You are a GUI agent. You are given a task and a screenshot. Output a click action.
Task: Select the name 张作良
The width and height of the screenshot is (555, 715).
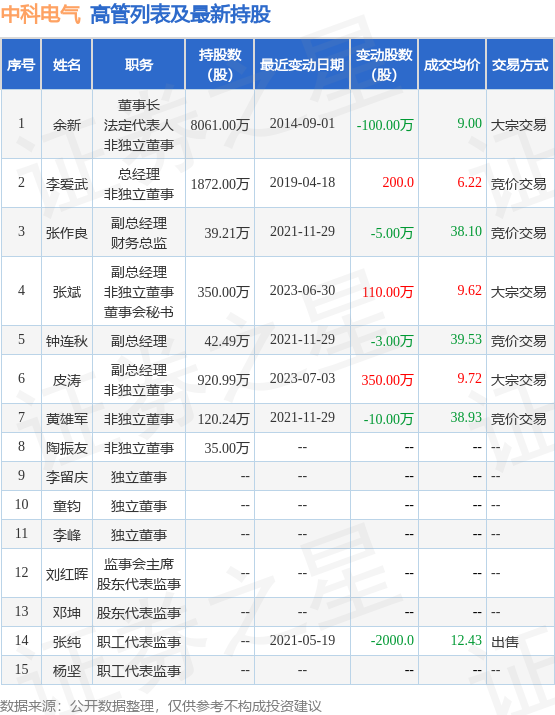67,233
